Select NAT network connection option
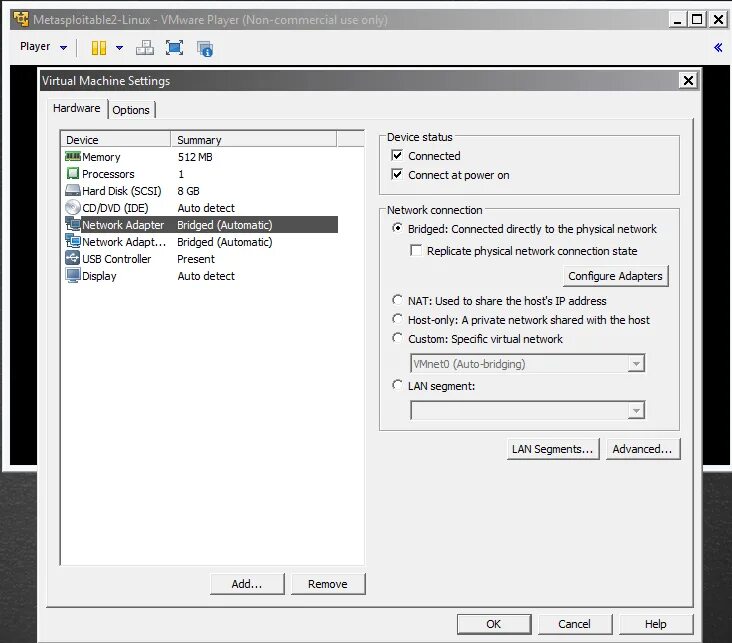This screenshot has width=732, height=643. pos(397,300)
